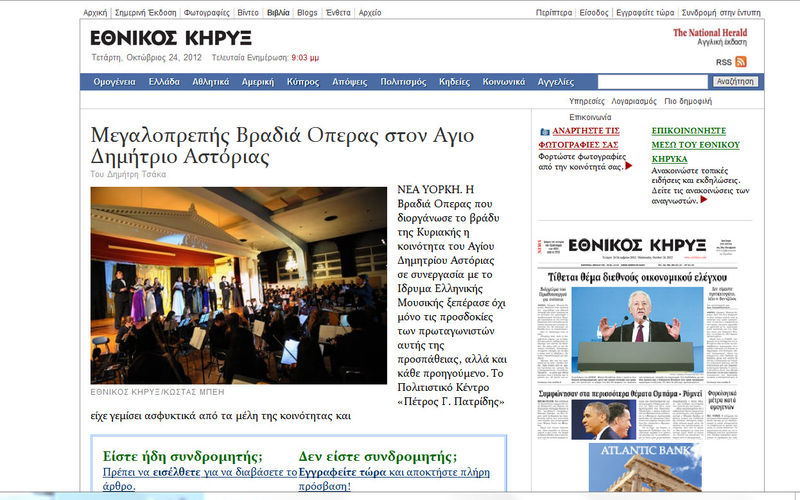Open Πιο δημοφιλή link
Screen dimensions: 800x500
688,101
